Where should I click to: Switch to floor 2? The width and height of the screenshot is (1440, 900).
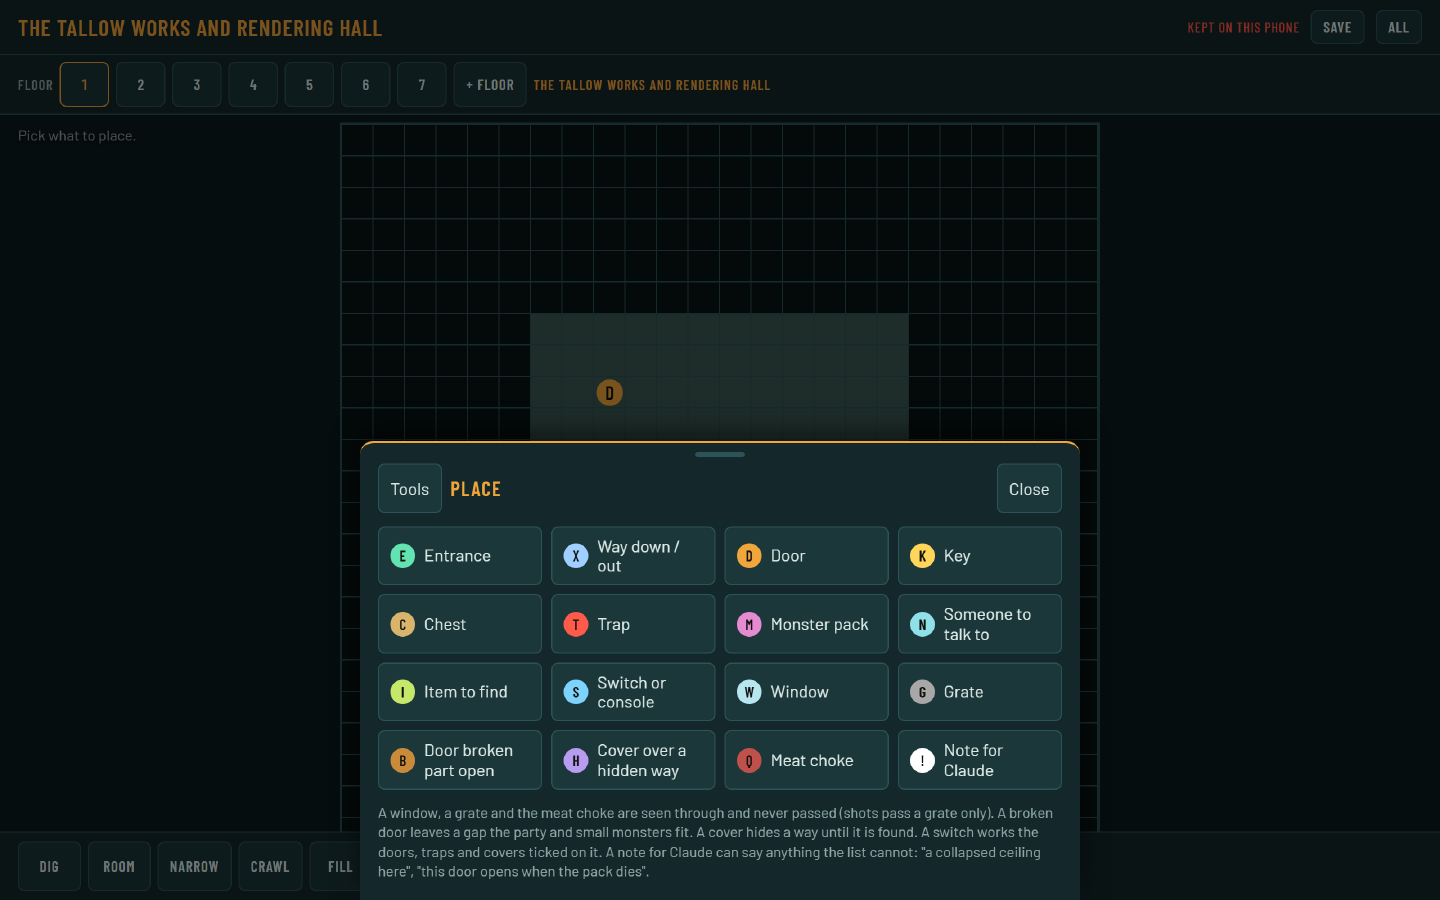pos(141,85)
